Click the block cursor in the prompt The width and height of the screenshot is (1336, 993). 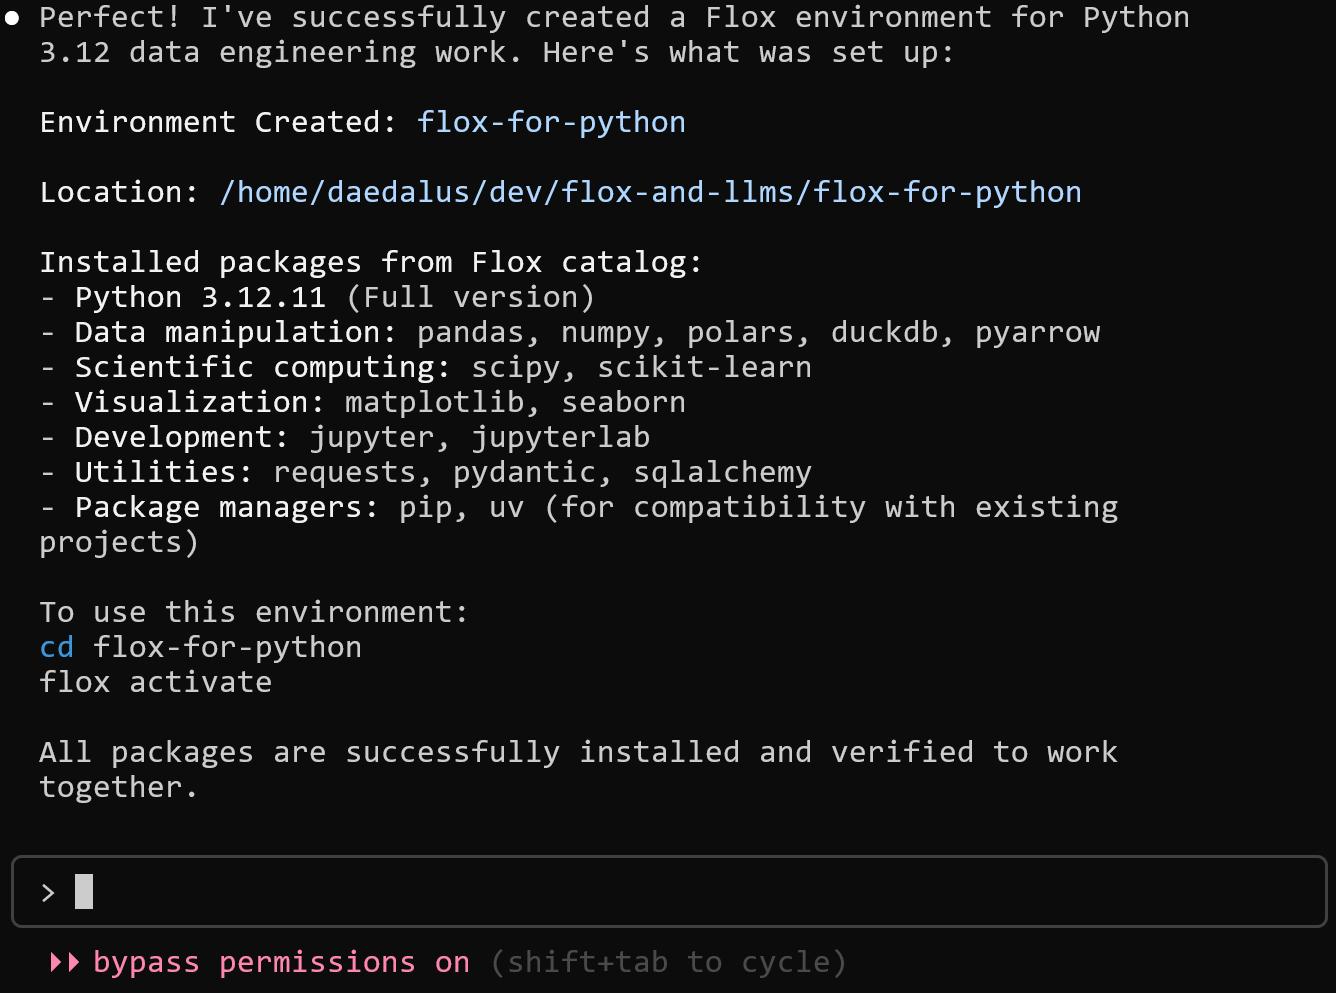(x=84, y=891)
